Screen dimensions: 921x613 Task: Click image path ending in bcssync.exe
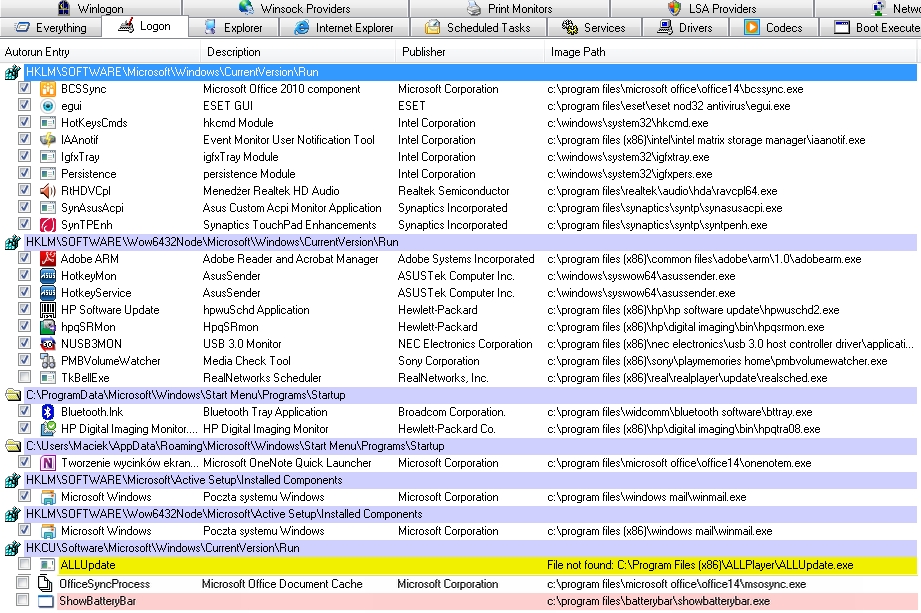pos(675,89)
